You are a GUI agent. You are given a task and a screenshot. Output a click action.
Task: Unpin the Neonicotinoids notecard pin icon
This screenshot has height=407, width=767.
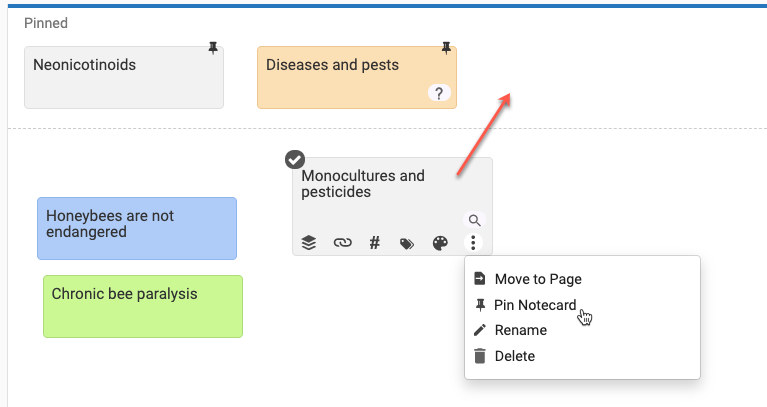212,48
